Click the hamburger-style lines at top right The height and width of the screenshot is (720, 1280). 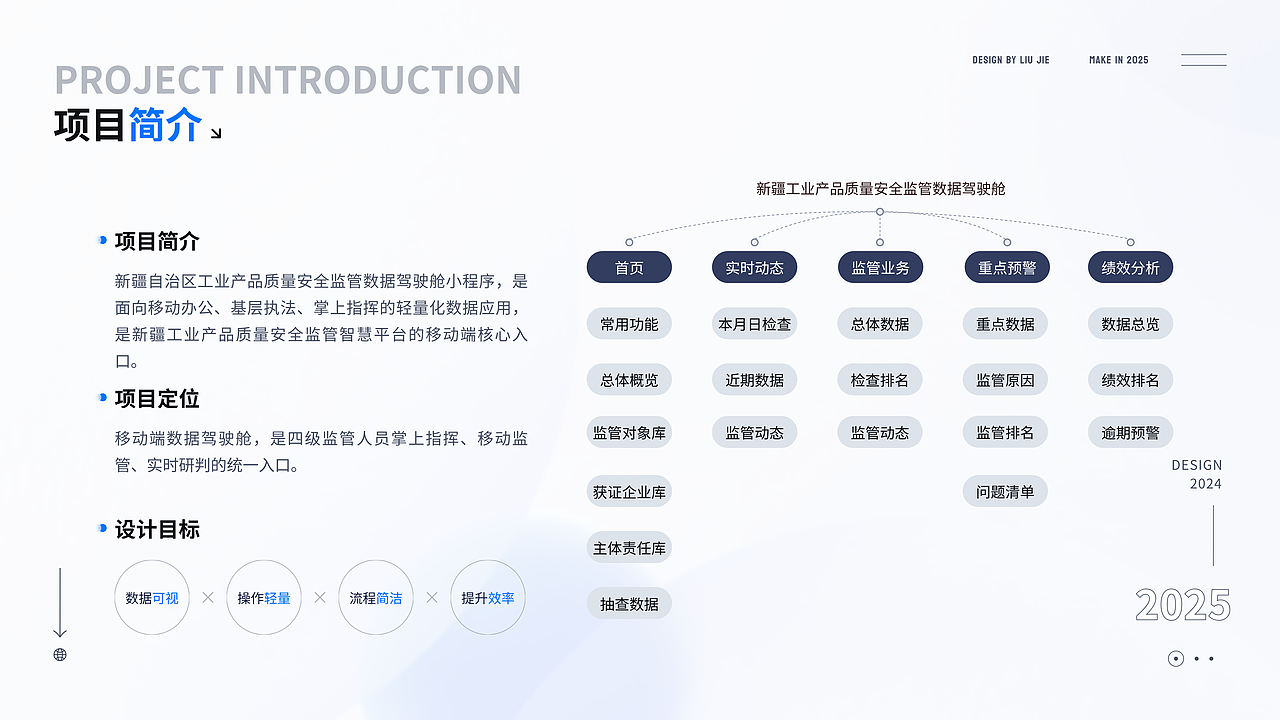(x=1204, y=59)
